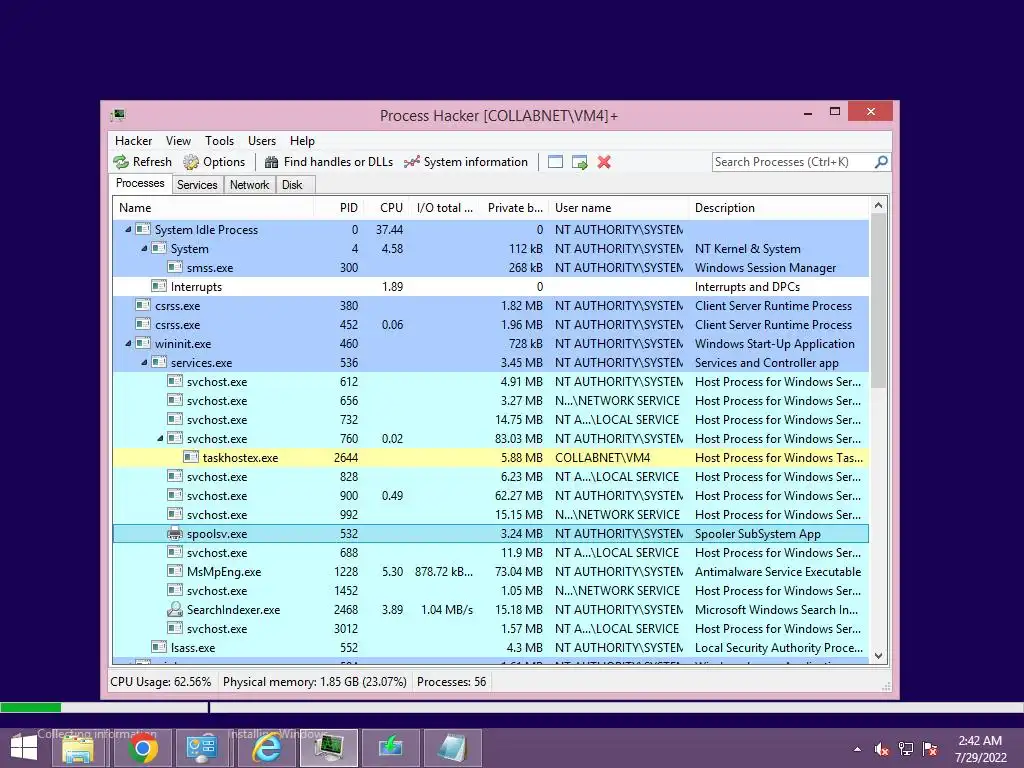1024x768 pixels.
Task: Switch to the Services tab
Action: (197, 185)
